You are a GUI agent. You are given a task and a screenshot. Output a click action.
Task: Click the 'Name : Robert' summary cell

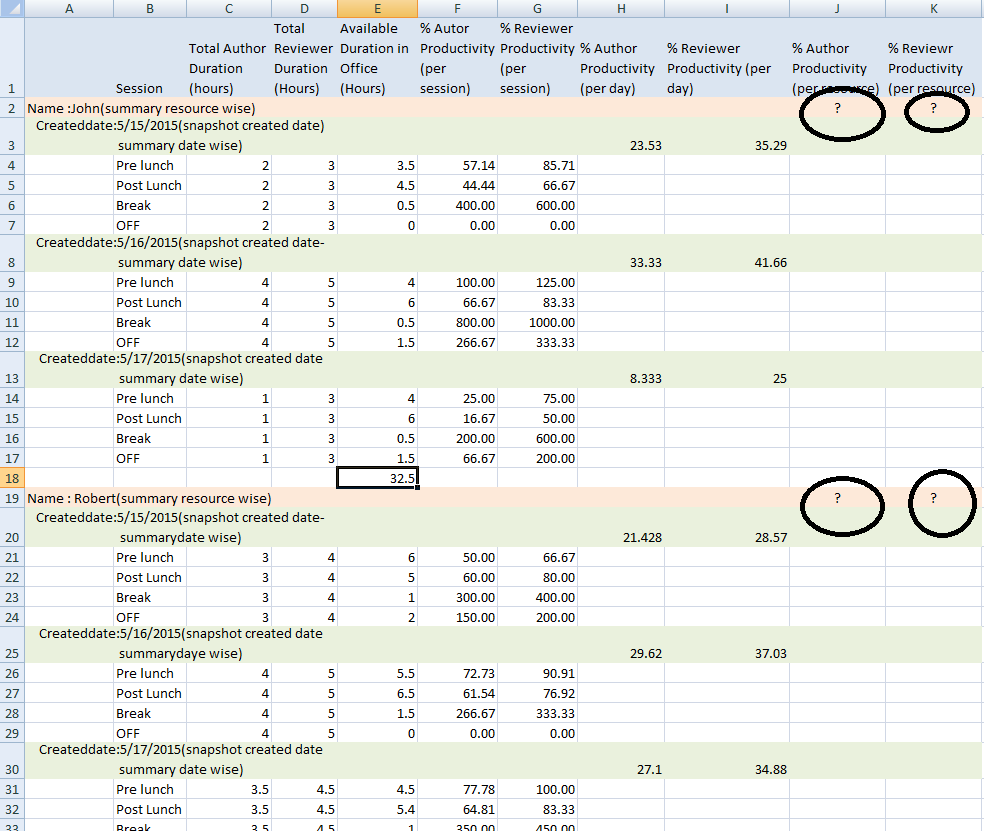149,498
